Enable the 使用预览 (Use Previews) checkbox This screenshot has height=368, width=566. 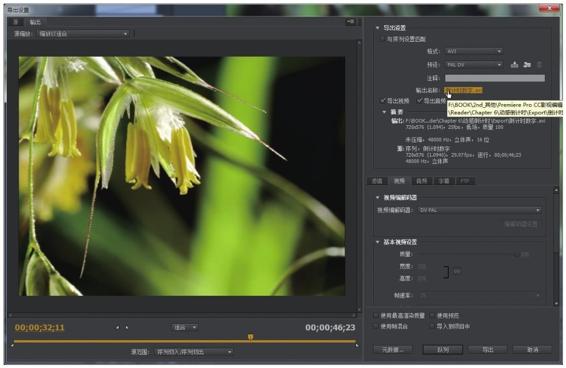pyautogui.click(x=432, y=315)
